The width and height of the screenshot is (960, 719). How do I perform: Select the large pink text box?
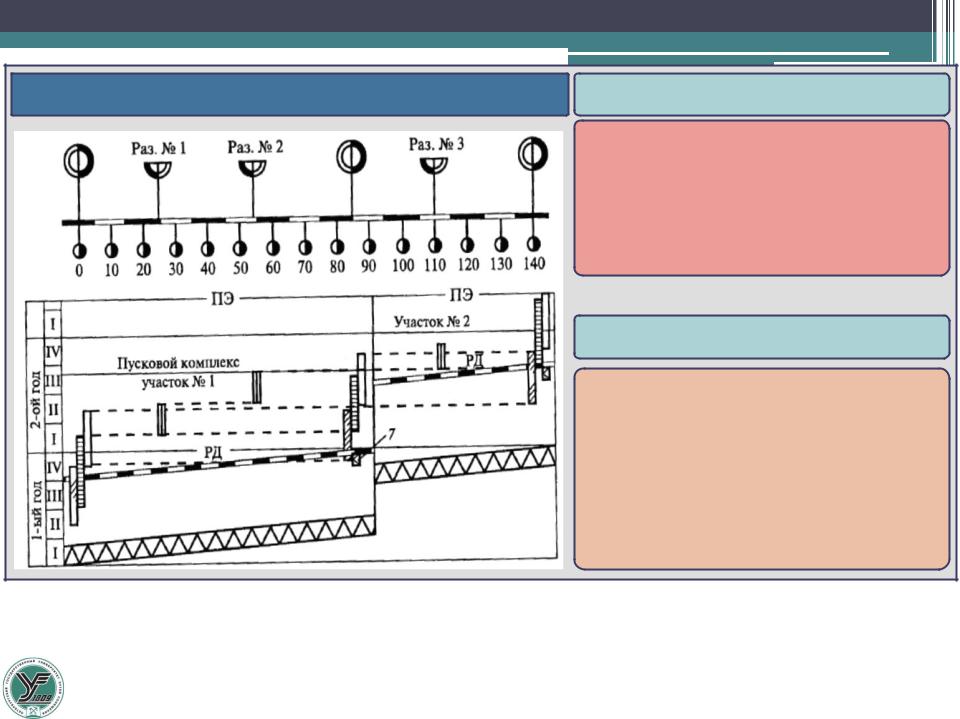[762, 198]
